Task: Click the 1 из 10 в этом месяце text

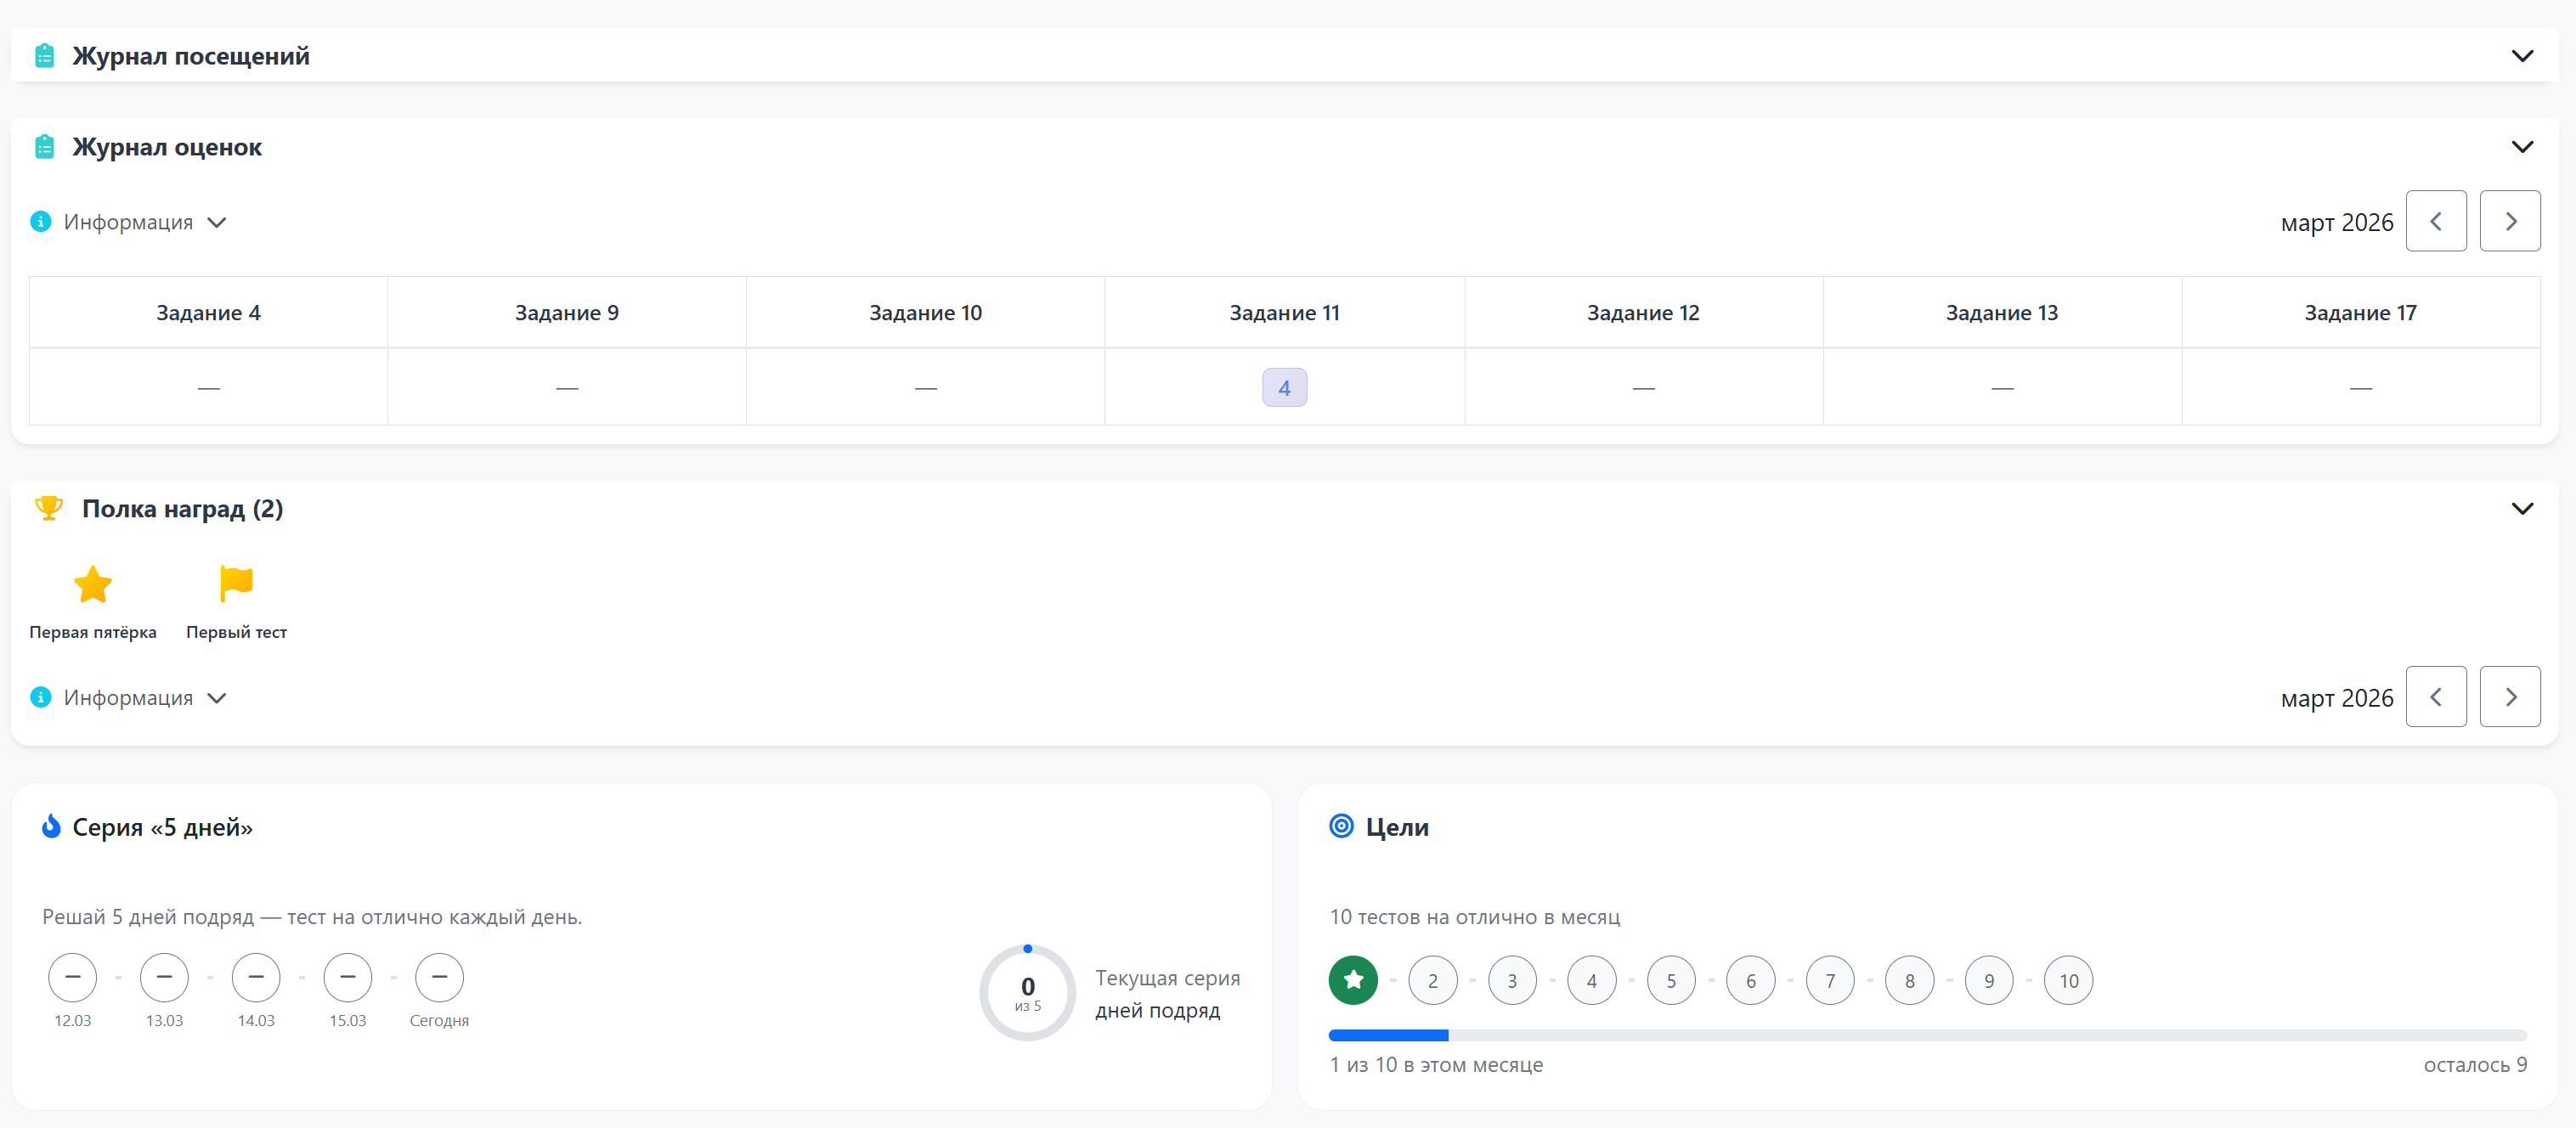Action: [1436, 1065]
